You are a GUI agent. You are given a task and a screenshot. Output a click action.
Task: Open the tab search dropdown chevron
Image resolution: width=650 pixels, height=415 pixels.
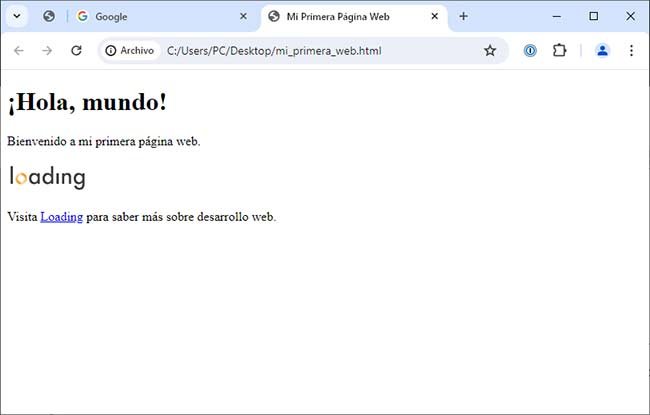click(x=17, y=16)
